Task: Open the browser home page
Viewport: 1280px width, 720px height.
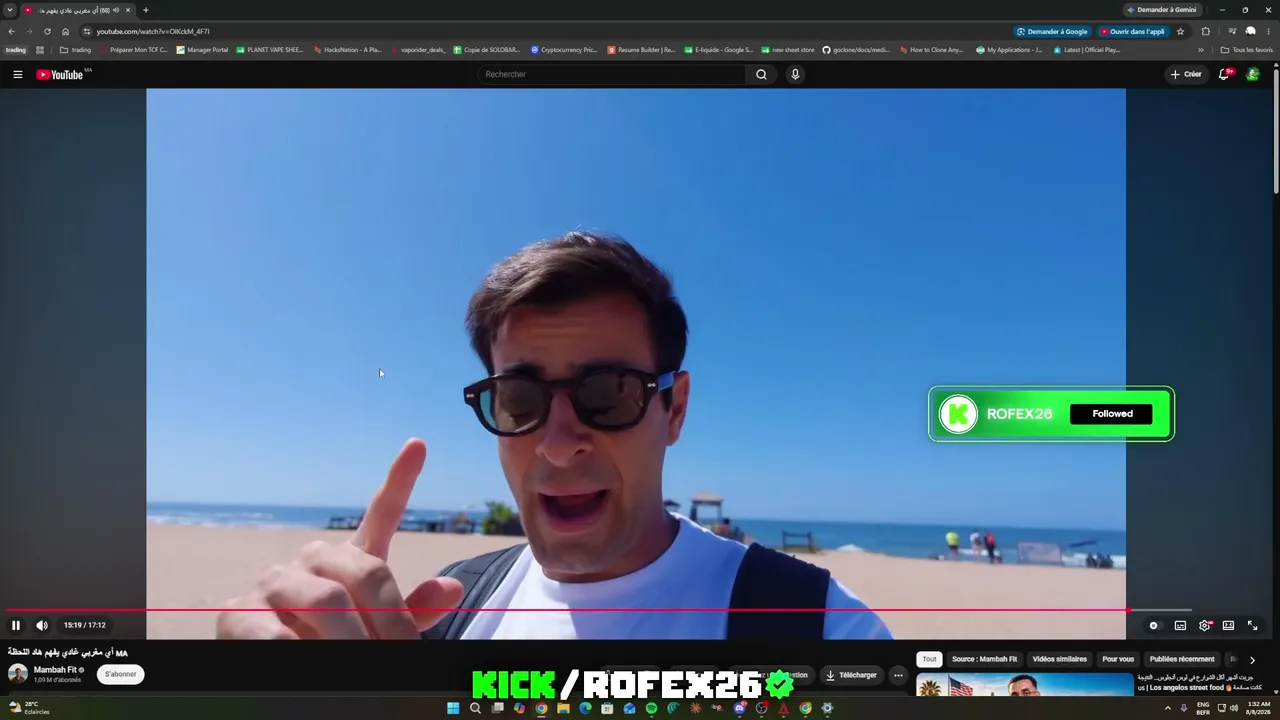Action: click(x=66, y=31)
